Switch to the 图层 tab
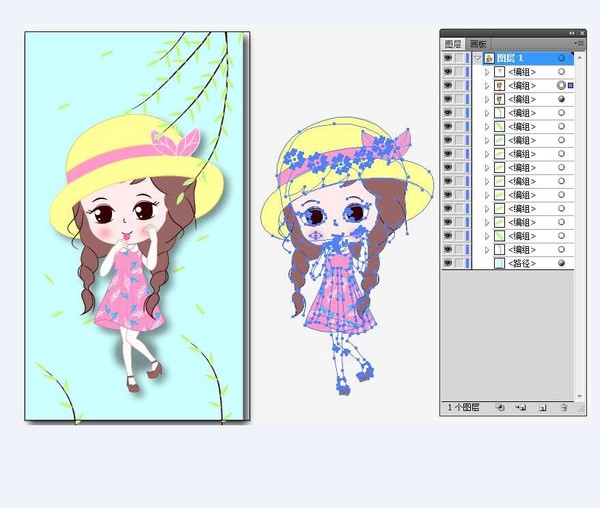600x508 pixels. coord(453,44)
